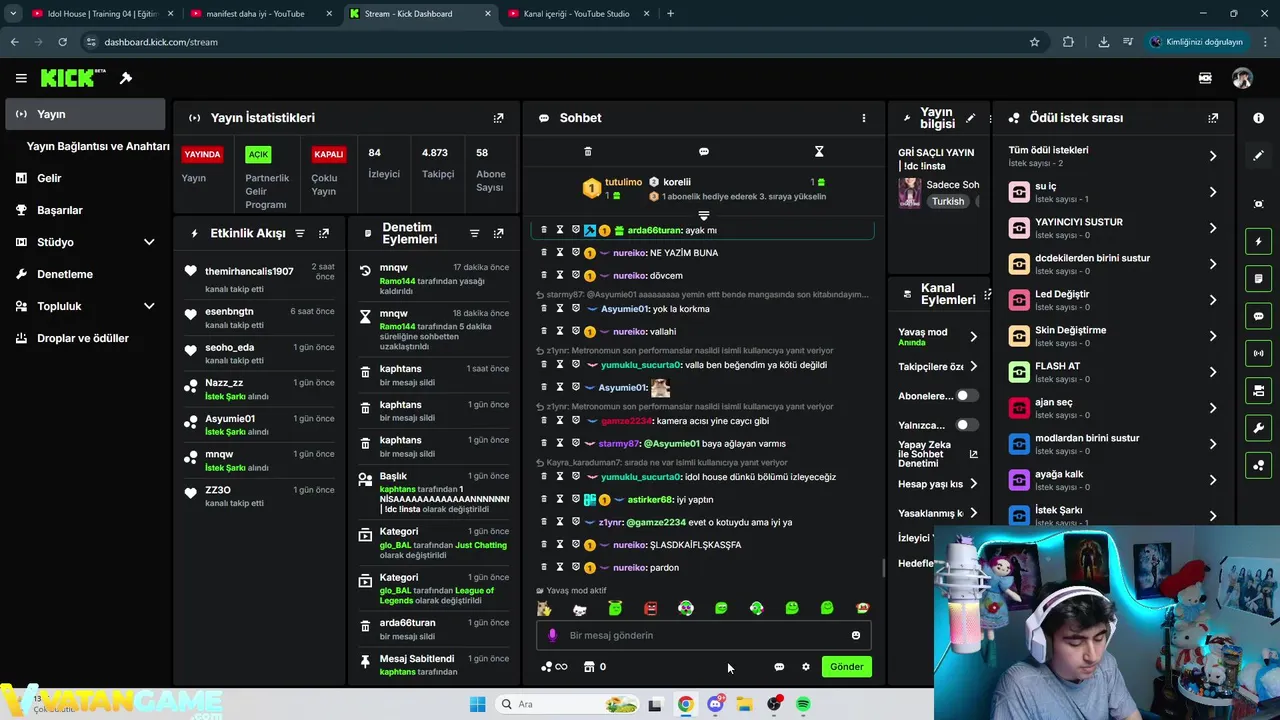Viewport: 1280px width, 720px height.
Task: Expand the 'su iç' reward row
Action: point(1113,192)
